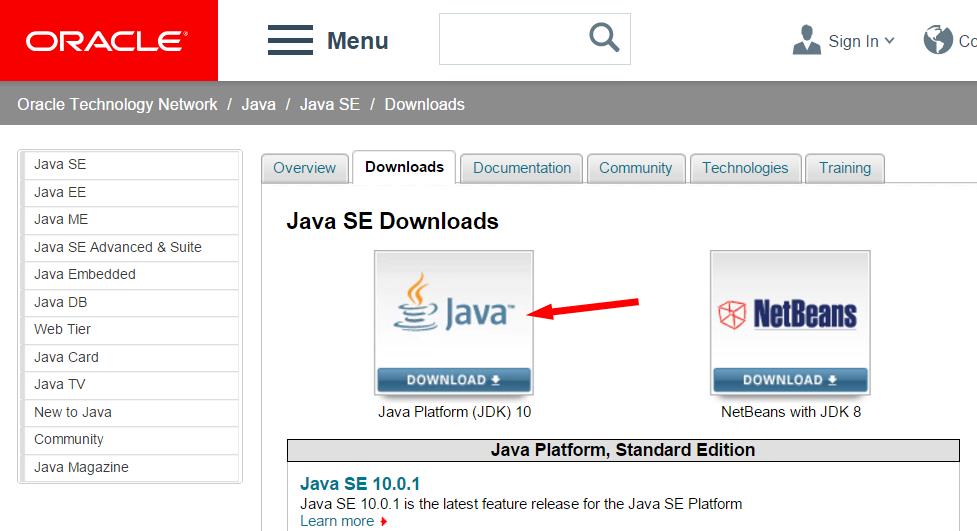
Task: Click the search magnifier icon
Action: pyautogui.click(x=604, y=37)
